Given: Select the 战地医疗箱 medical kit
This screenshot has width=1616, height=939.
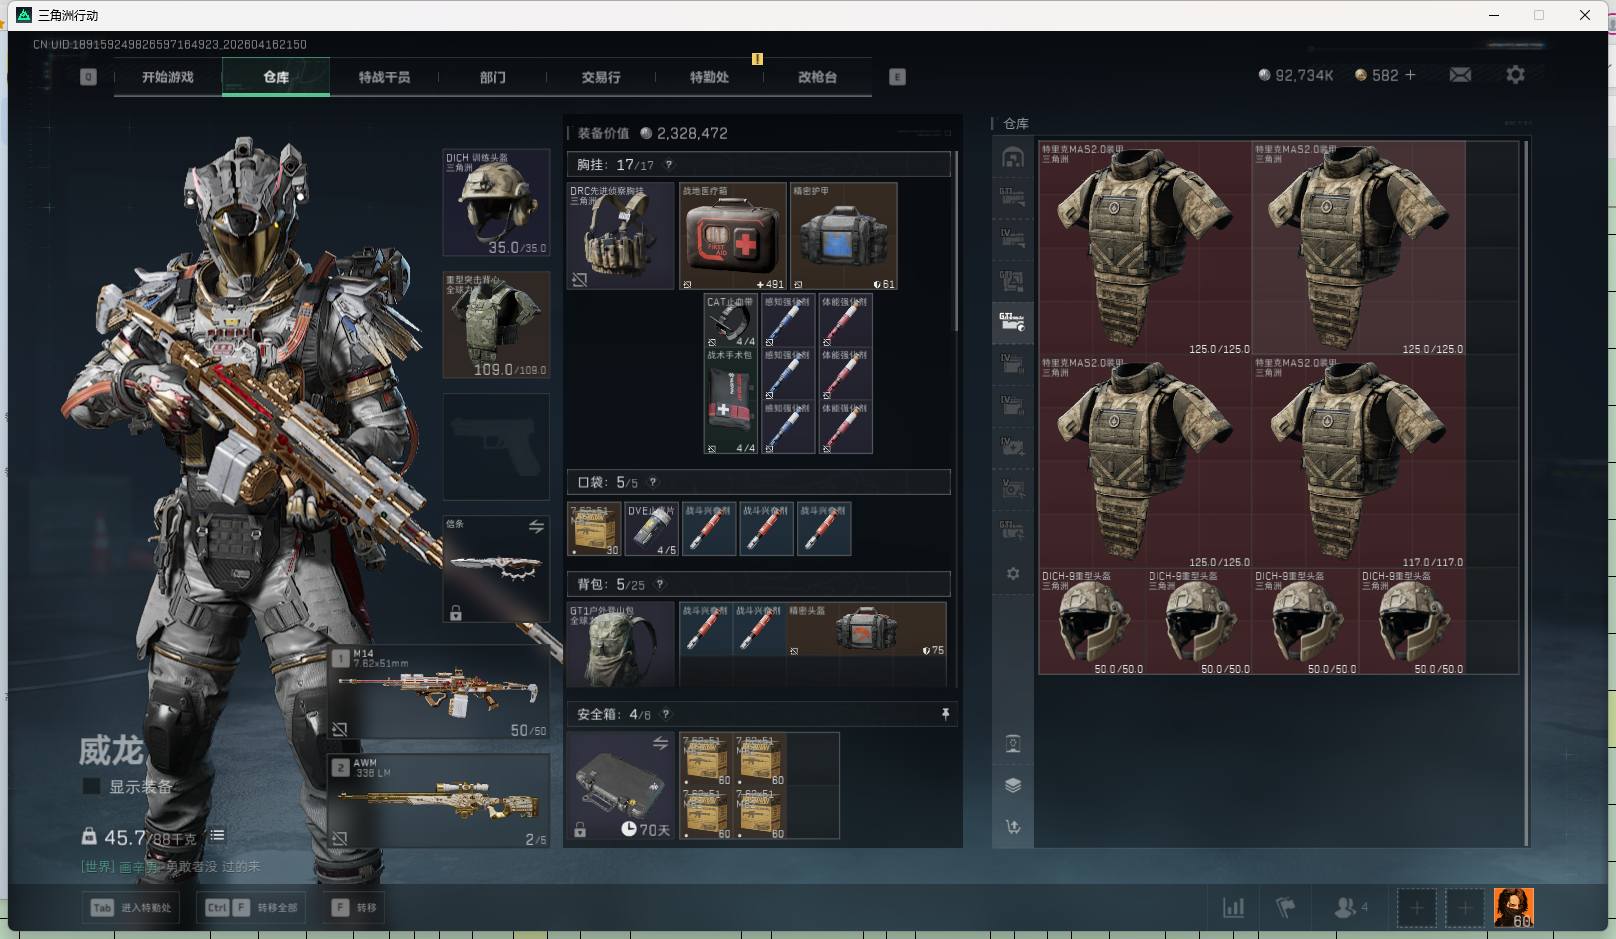Looking at the screenshot, I should click(733, 236).
